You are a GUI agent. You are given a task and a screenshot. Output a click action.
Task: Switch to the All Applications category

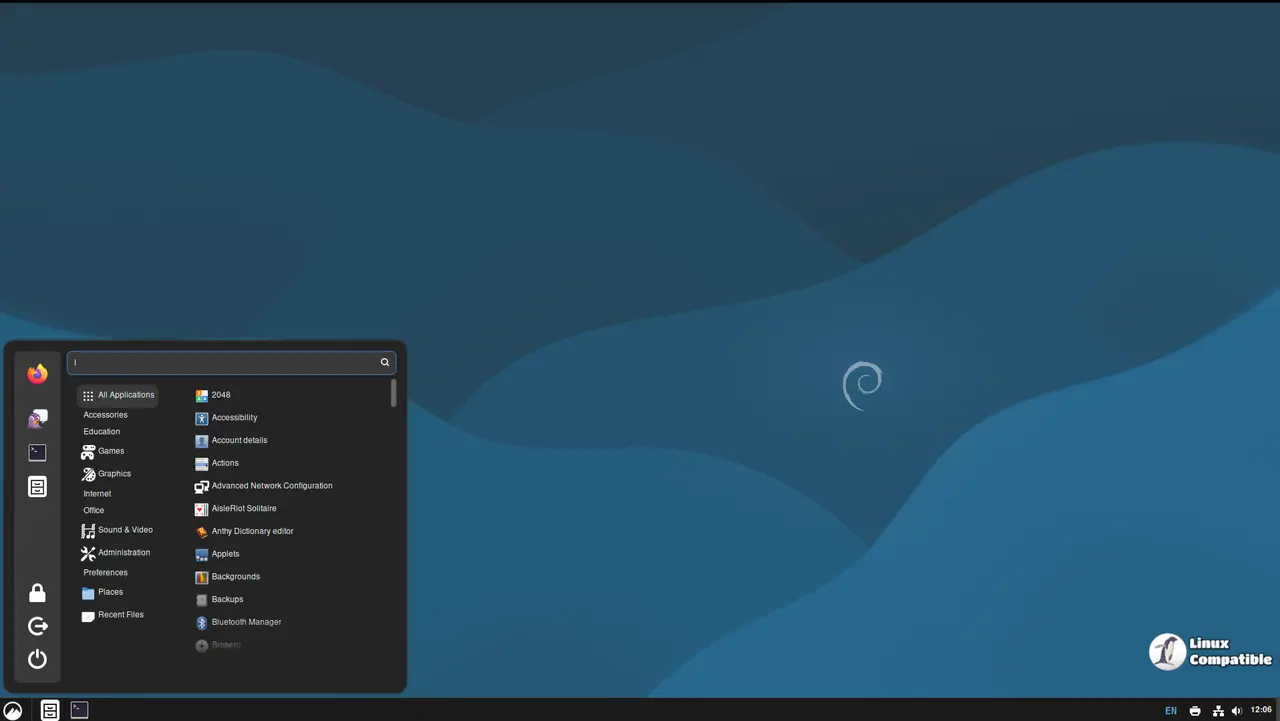118,395
